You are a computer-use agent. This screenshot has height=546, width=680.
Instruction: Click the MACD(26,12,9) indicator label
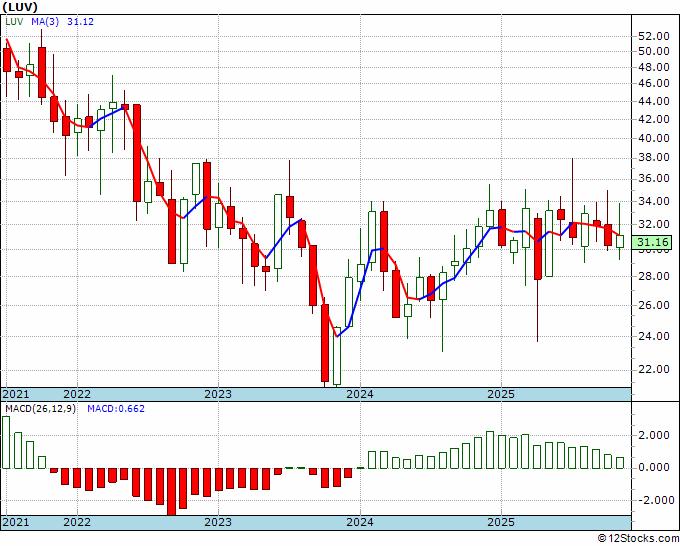coord(40,409)
